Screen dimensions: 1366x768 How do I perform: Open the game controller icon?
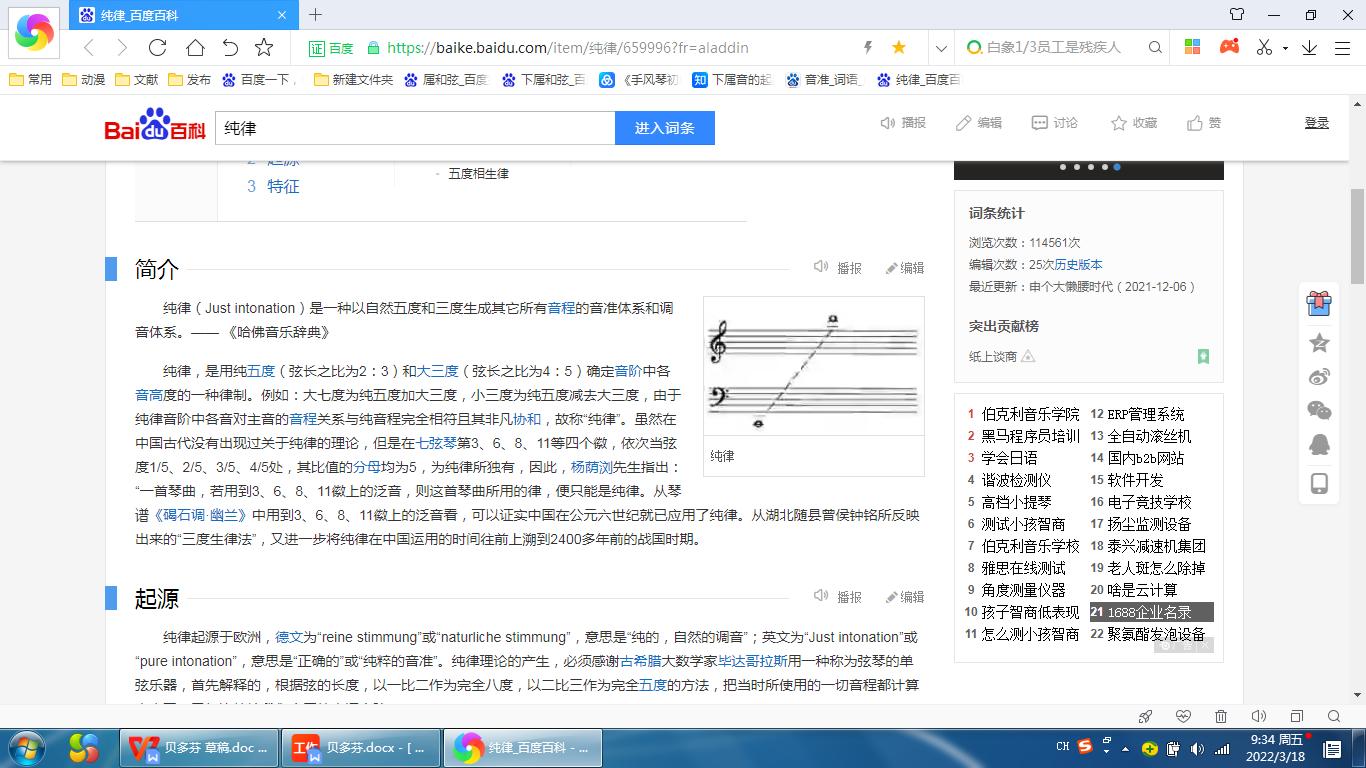(1229, 47)
